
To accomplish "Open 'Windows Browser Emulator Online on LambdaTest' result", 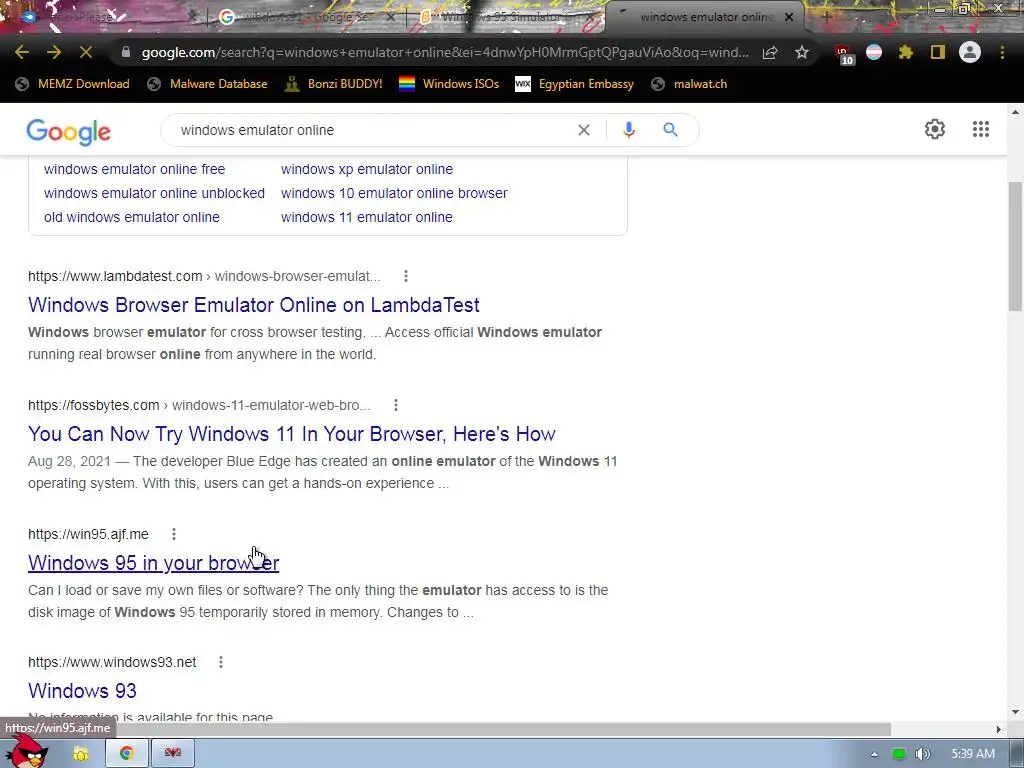I will pos(253,305).
